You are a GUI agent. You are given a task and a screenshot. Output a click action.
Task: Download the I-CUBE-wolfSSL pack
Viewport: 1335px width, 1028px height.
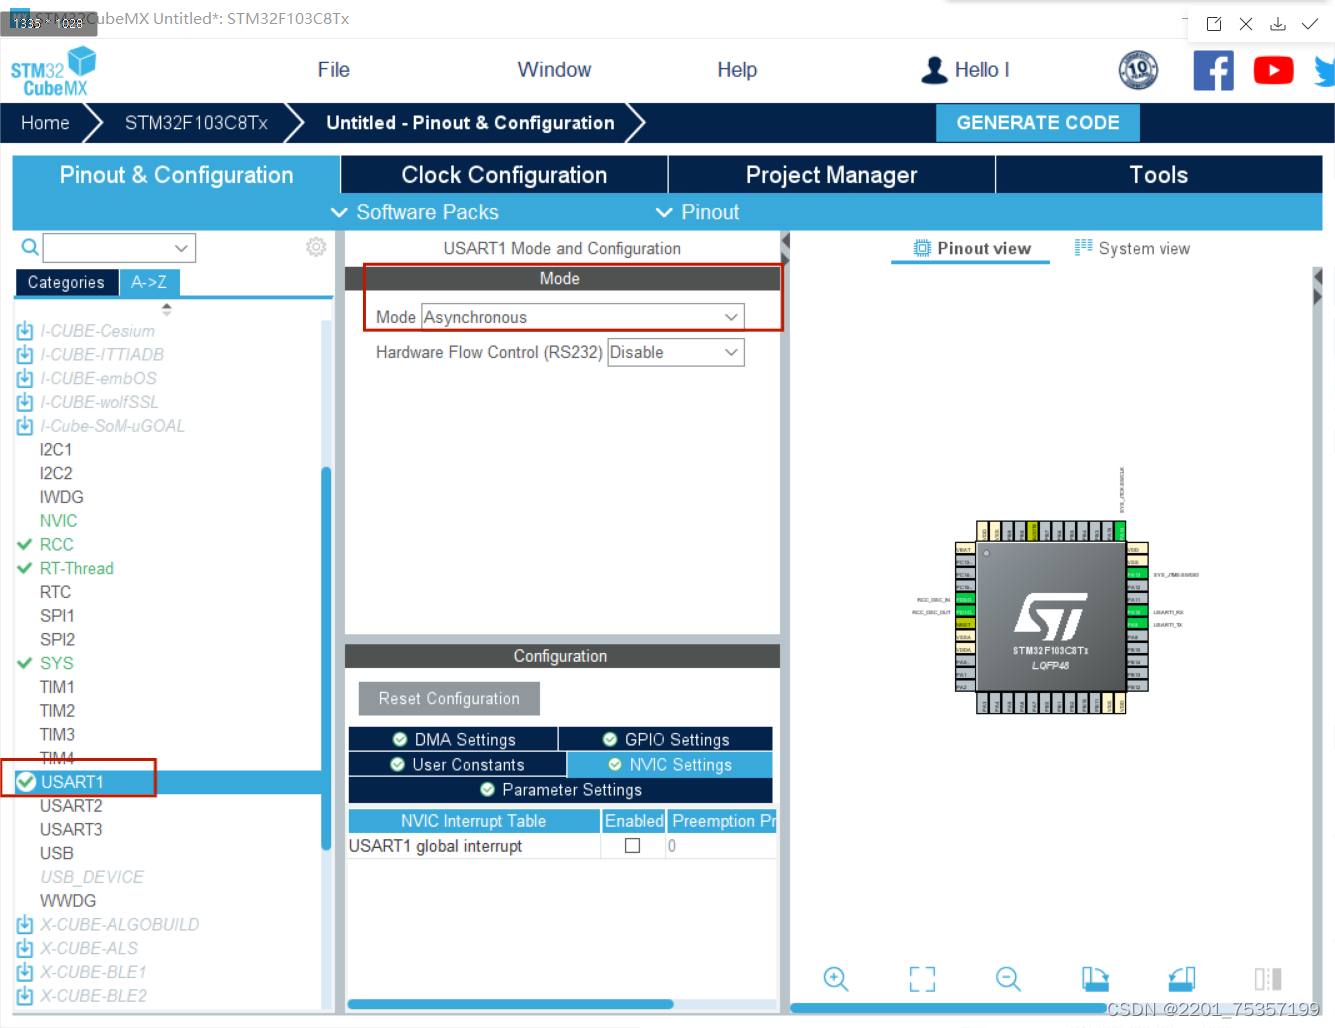25,402
